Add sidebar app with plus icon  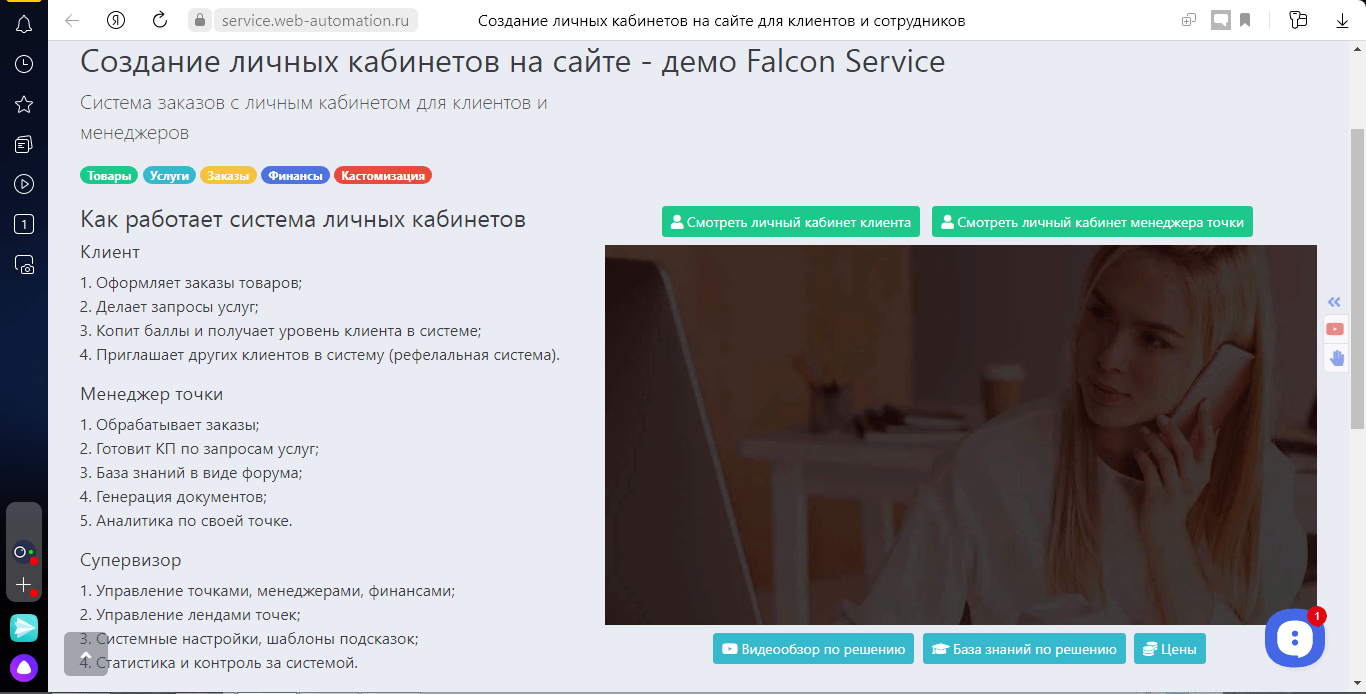point(24,585)
